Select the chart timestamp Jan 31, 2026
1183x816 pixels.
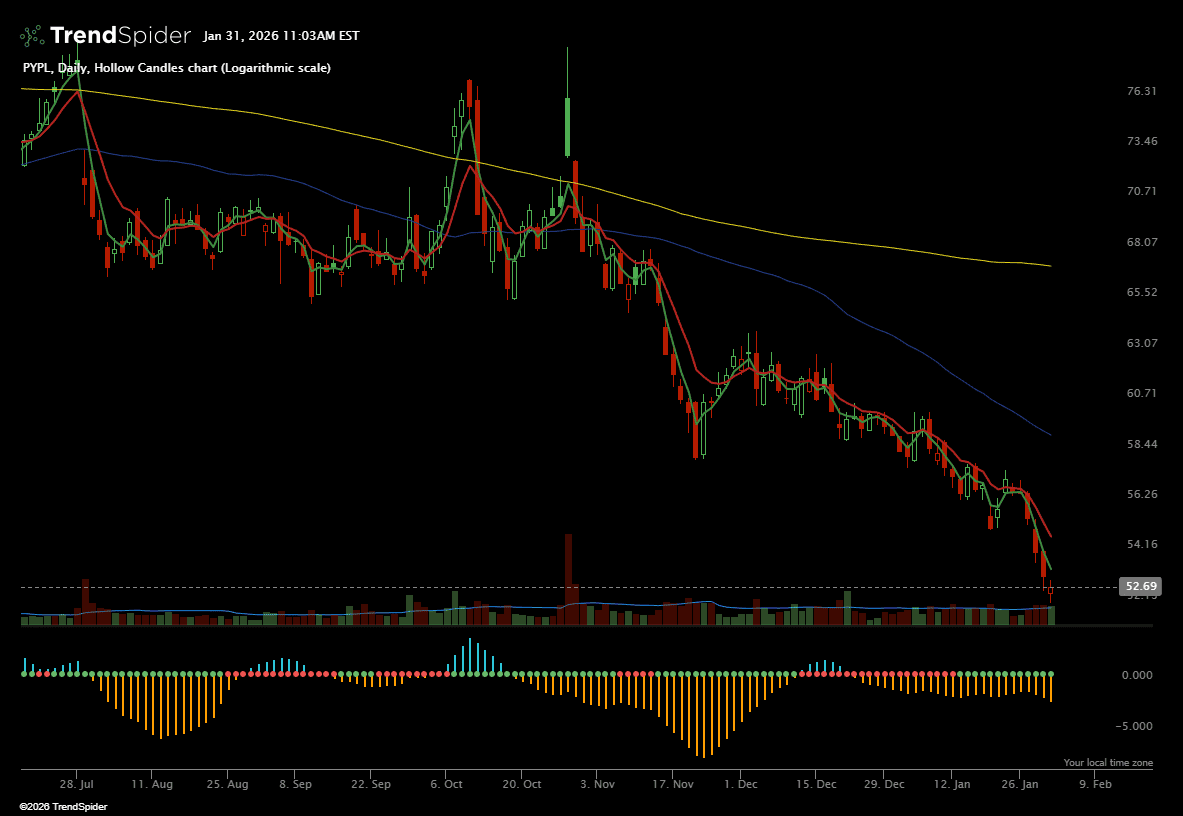point(281,36)
